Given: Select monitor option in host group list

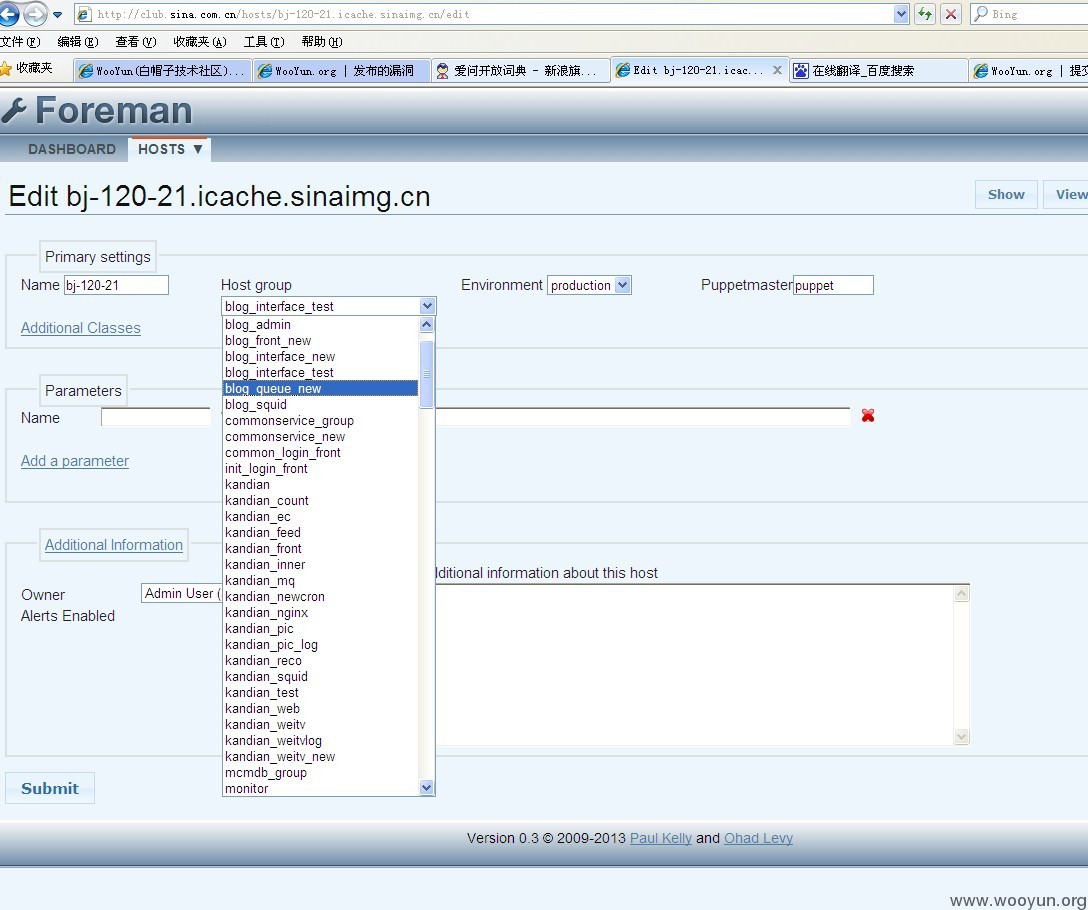Looking at the screenshot, I should tap(321, 788).
